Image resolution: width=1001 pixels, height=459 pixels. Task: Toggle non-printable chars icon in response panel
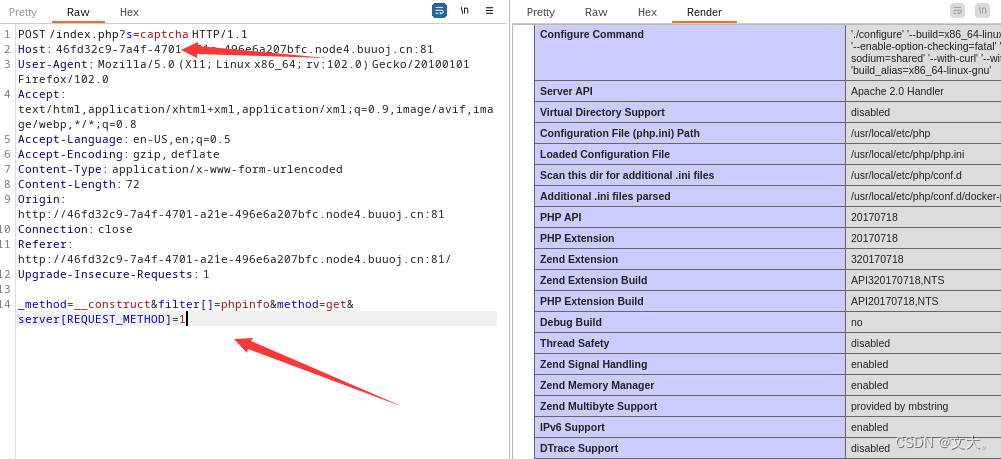[x=982, y=11]
